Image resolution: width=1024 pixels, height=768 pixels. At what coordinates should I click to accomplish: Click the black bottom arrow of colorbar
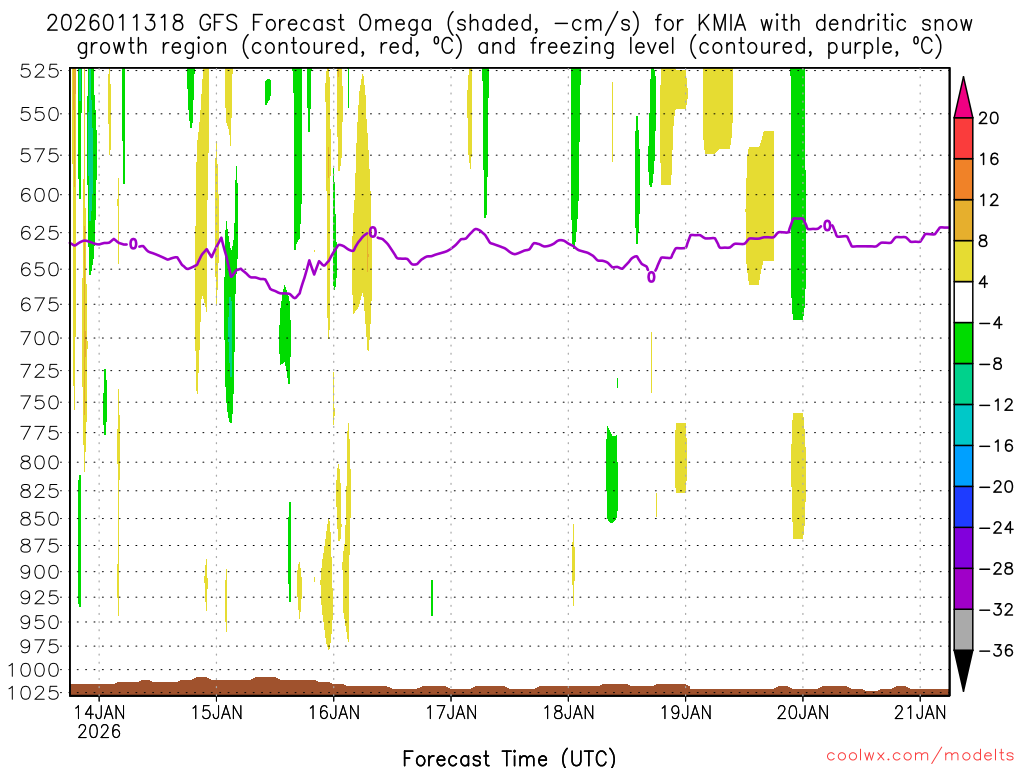(x=963, y=670)
